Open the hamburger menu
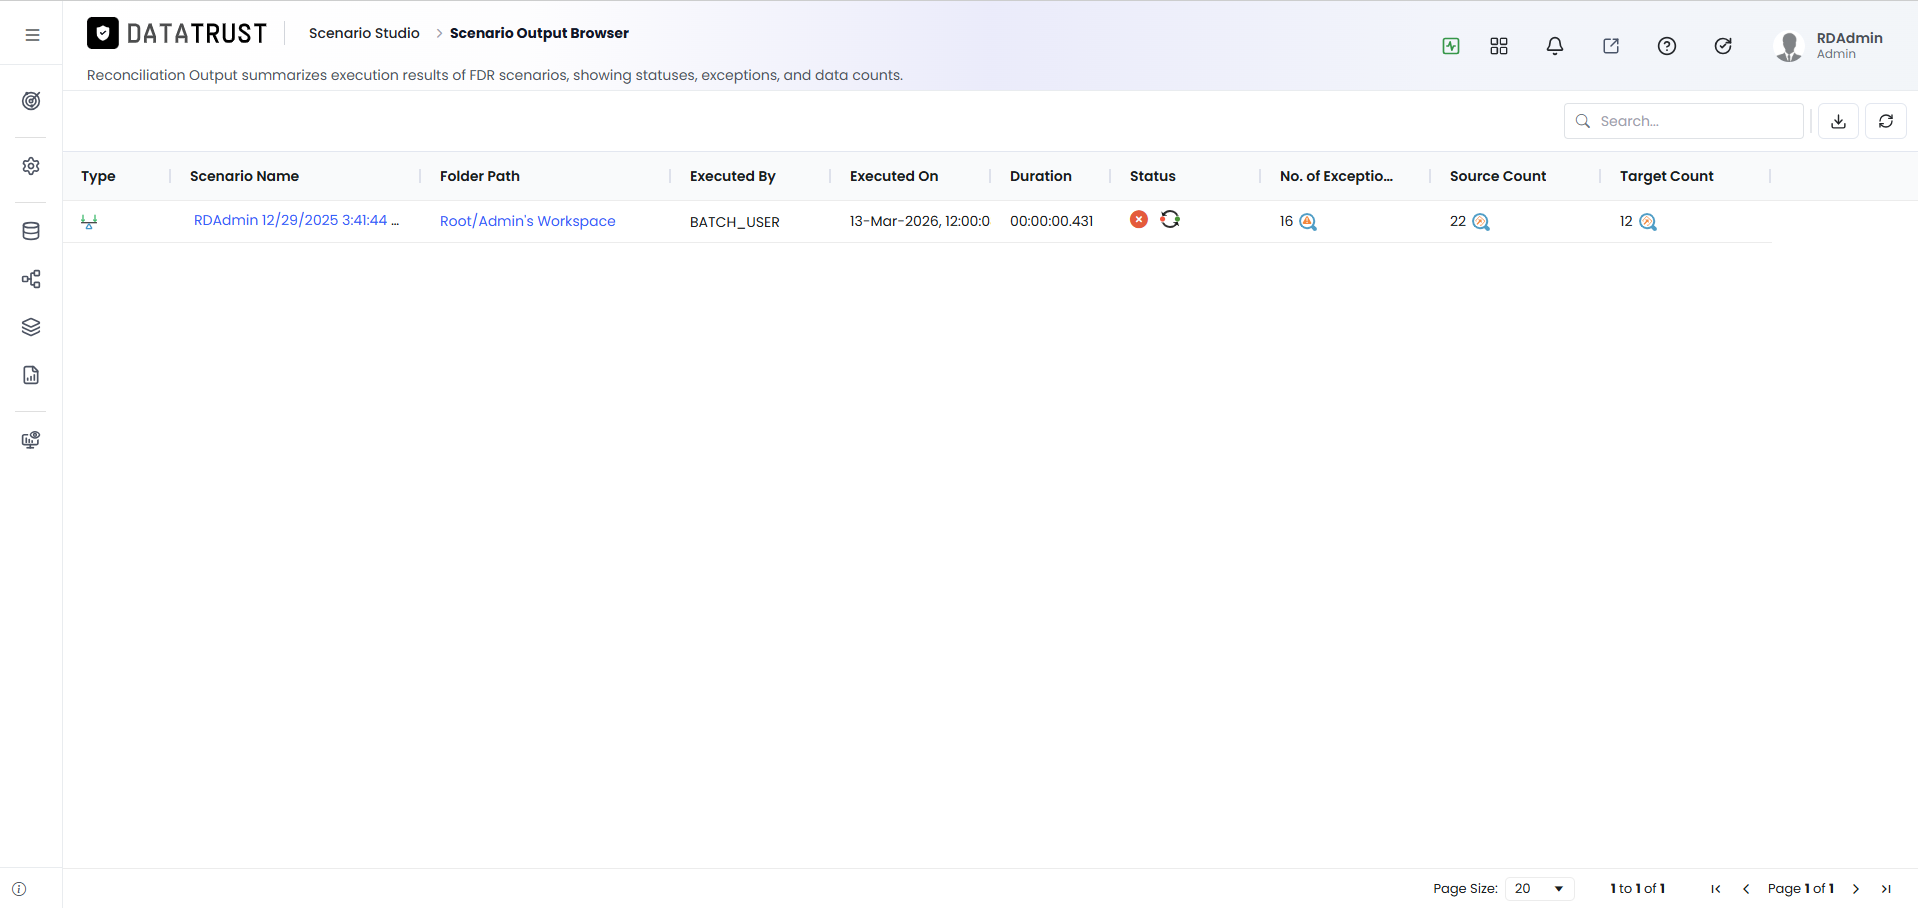1918x908 pixels. 32,35
